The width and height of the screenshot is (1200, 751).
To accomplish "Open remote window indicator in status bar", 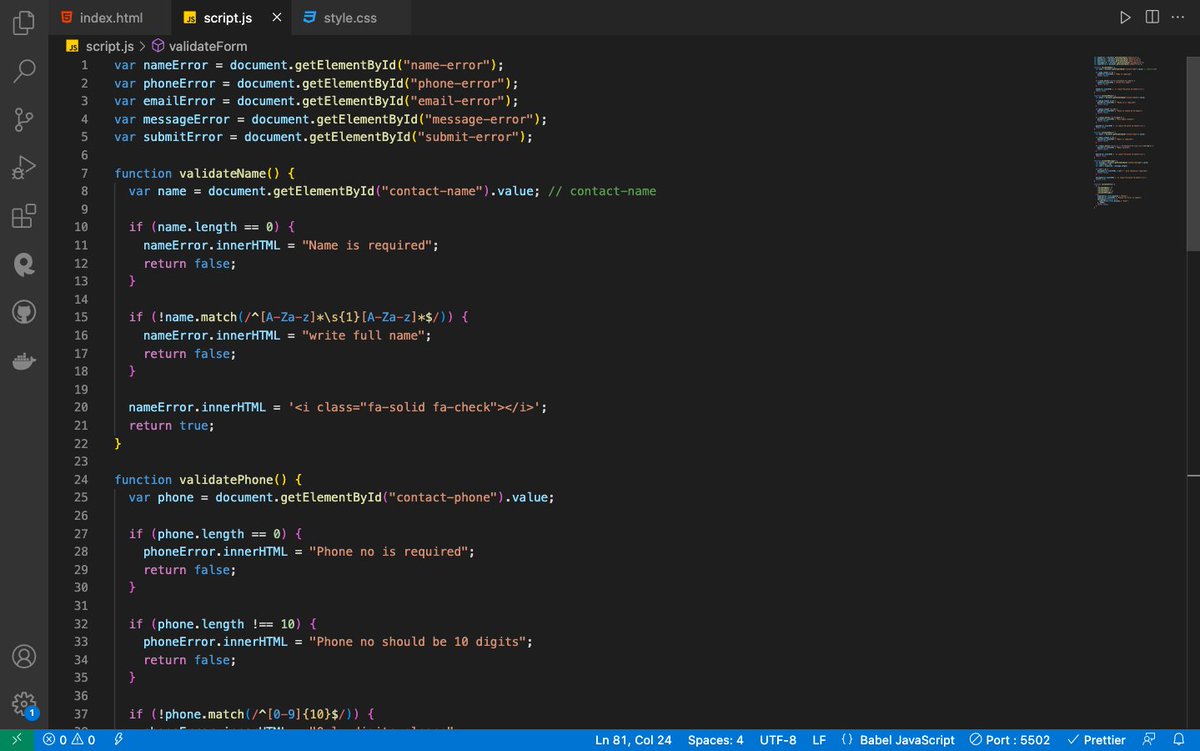I will (16, 740).
